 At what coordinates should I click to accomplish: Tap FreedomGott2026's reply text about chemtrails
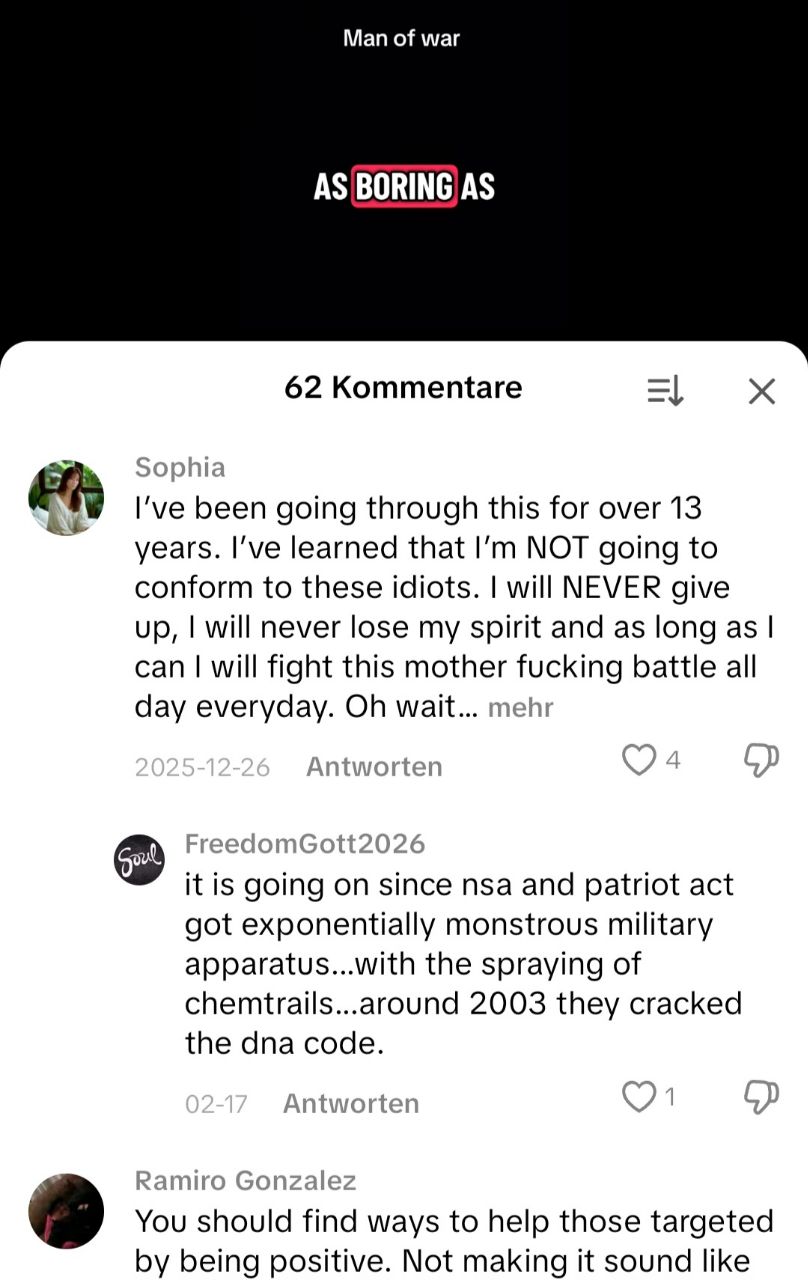coord(449,964)
